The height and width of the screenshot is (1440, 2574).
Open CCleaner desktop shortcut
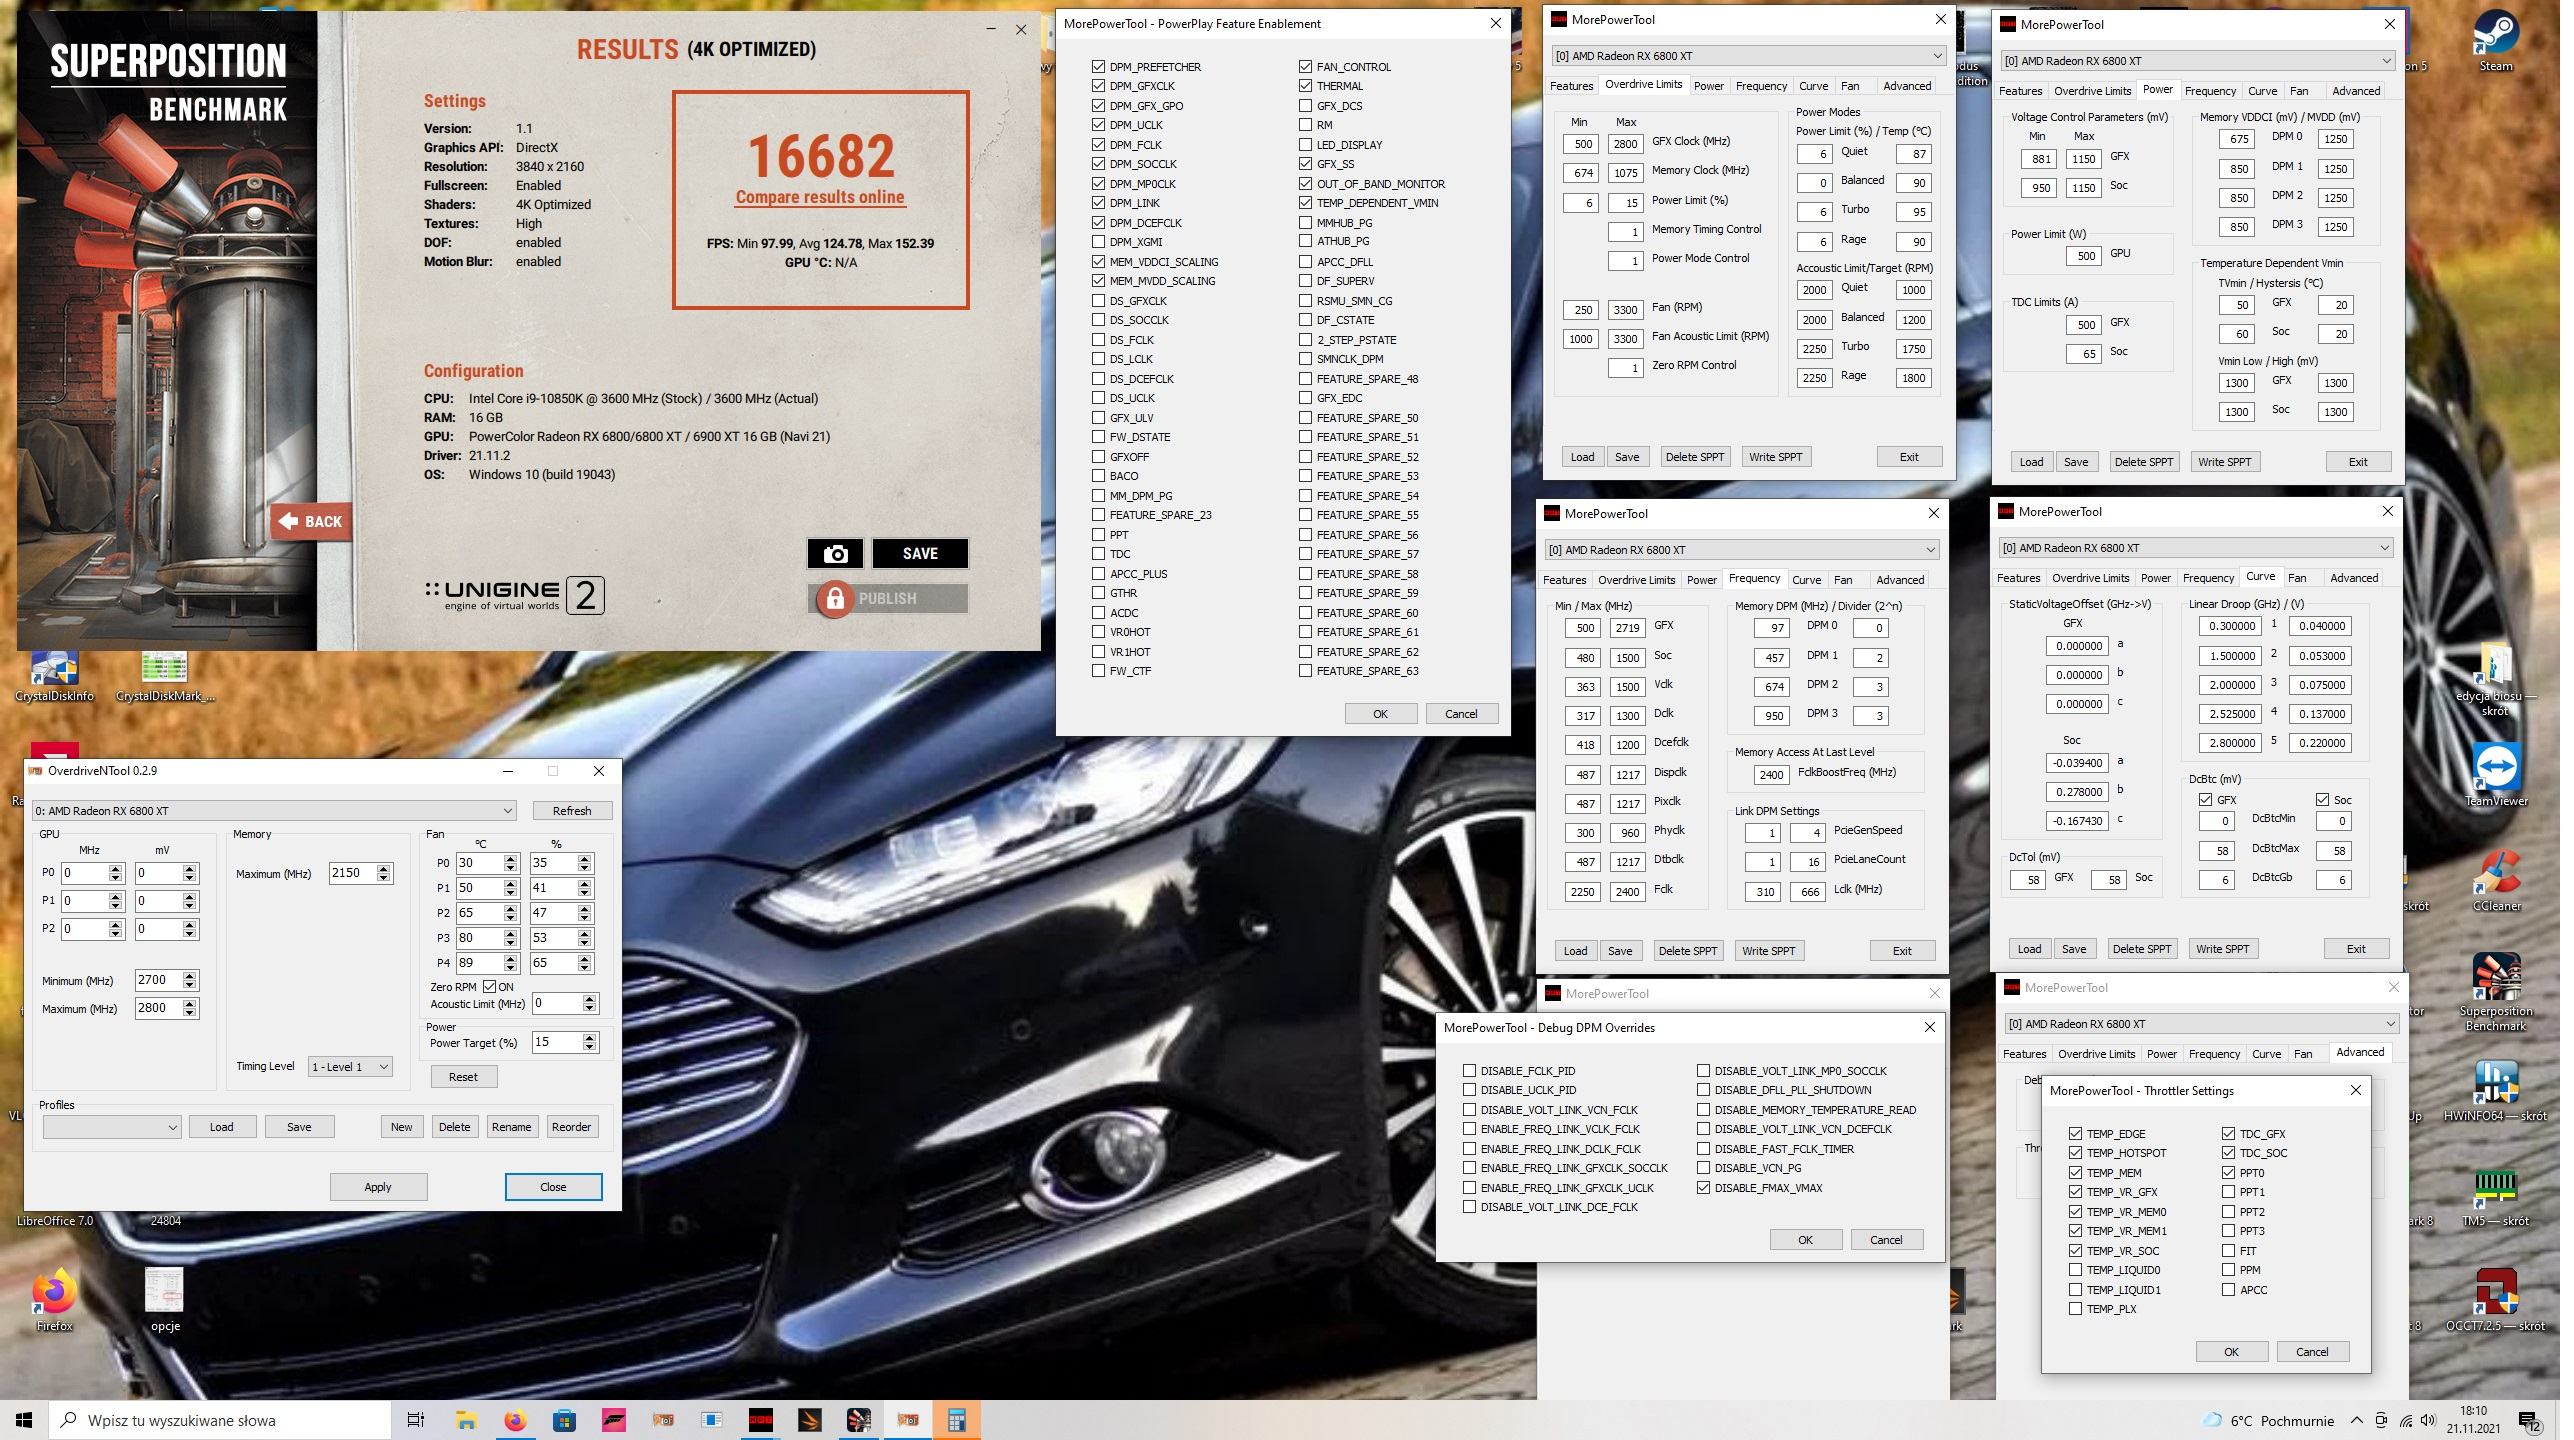(2496, 880)
